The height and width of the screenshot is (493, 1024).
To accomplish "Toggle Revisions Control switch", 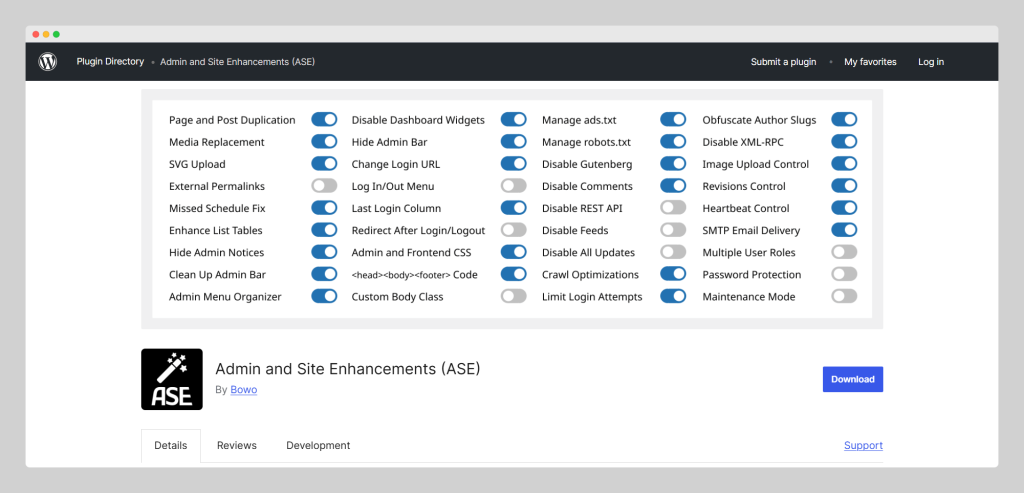I will (x=844, y=186).
